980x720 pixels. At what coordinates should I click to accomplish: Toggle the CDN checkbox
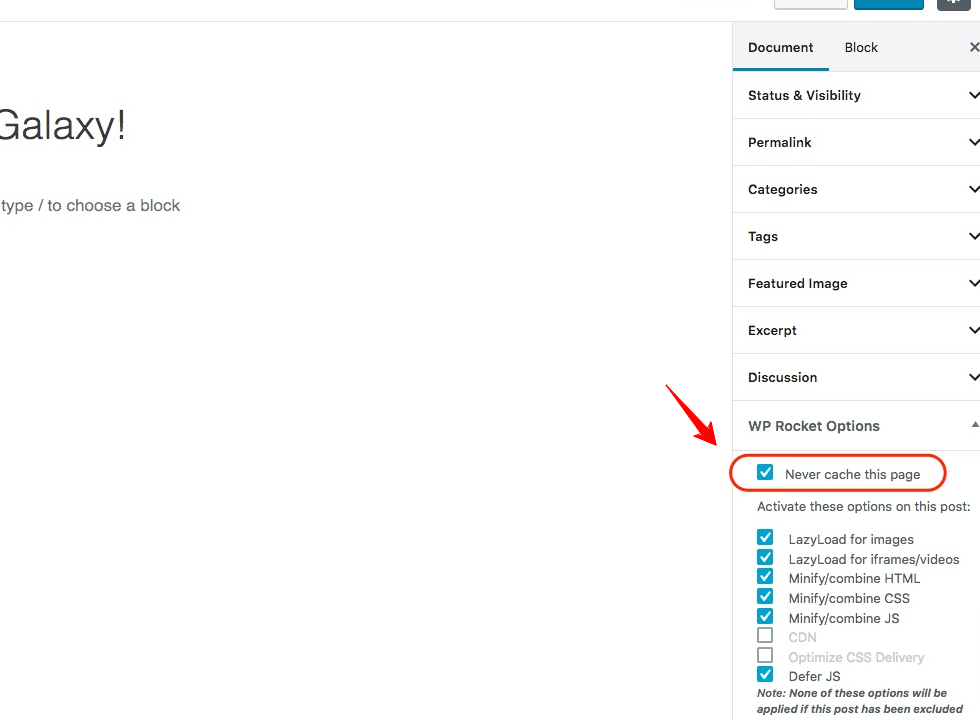pyautogui.click(x=765, y=635)
